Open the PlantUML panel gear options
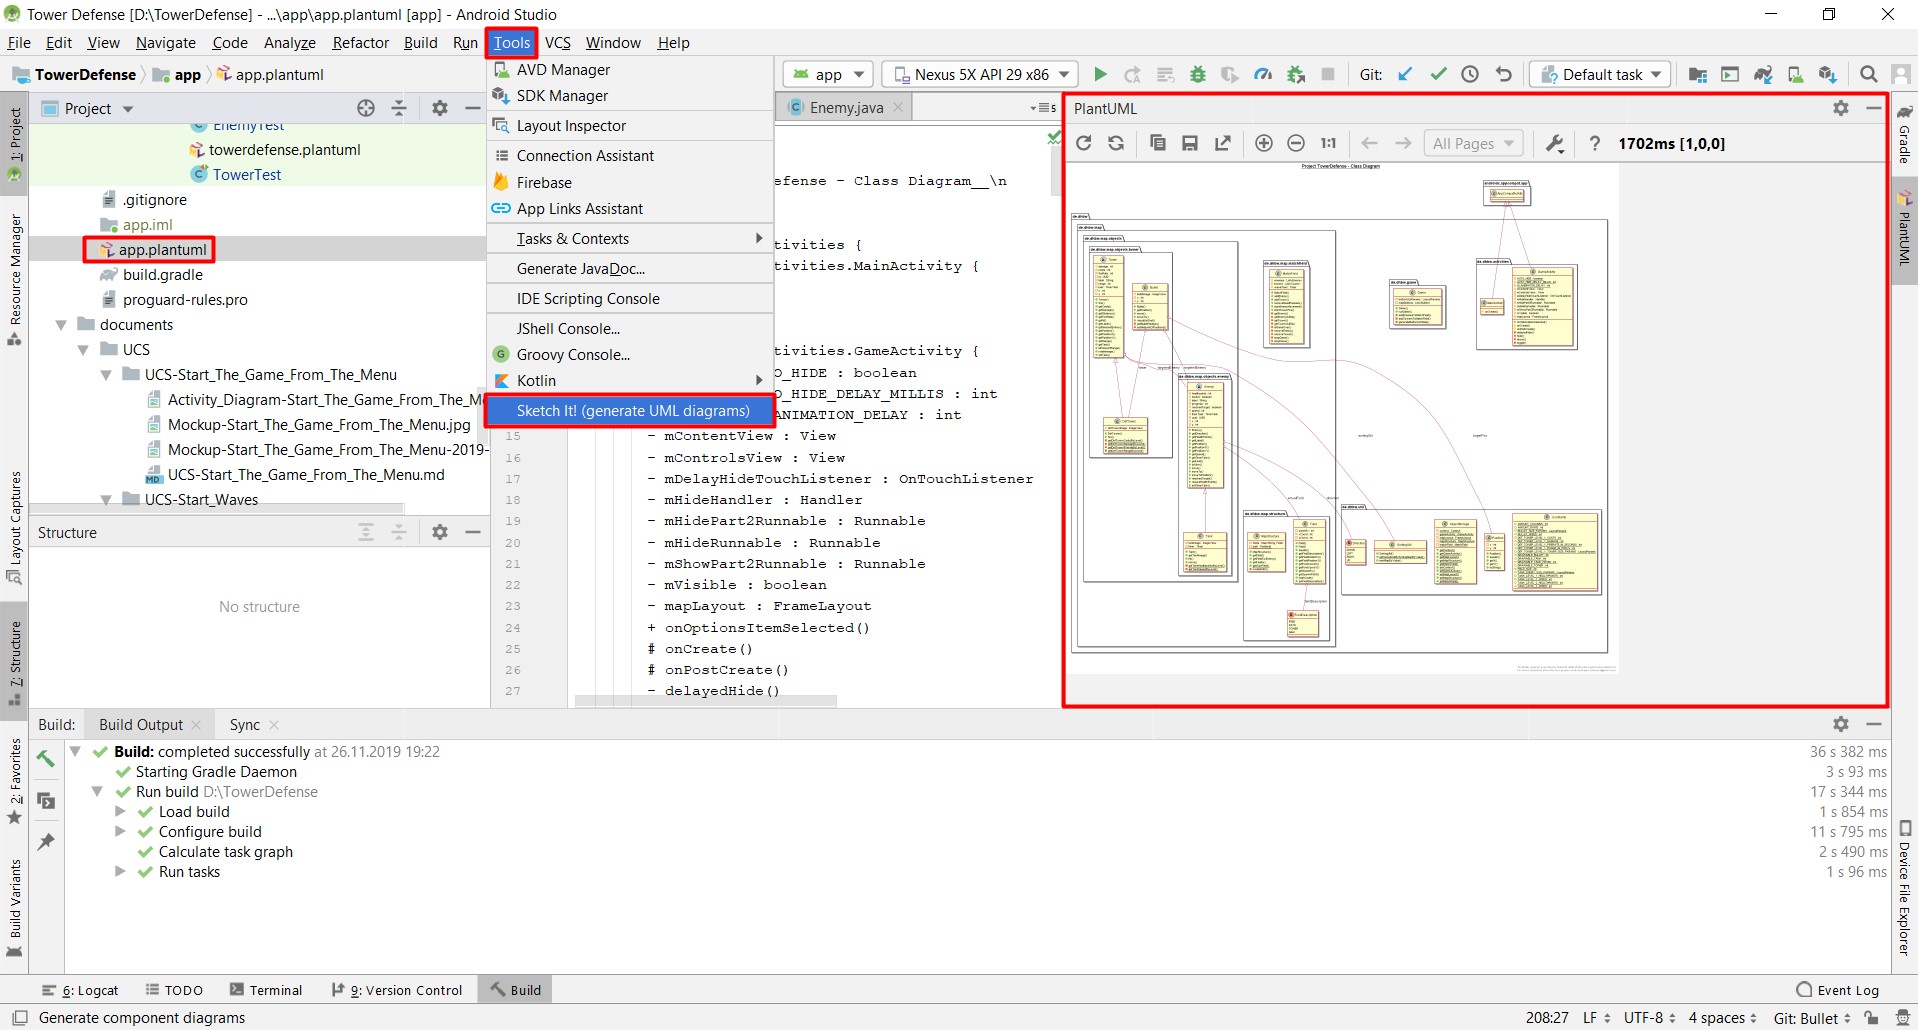This screenshot has height=1030, width=1918. (x=1841, y=108)
